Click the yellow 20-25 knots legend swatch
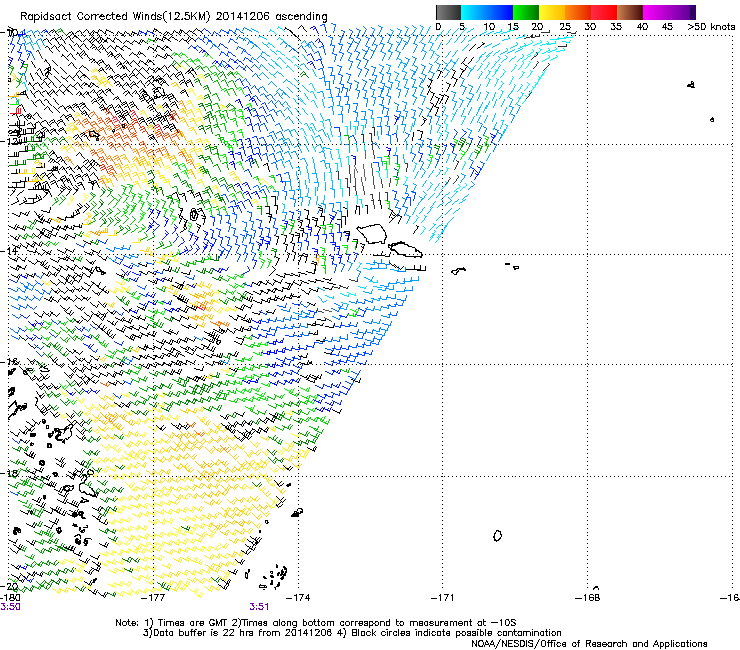Viewport: 740px width, 650px height. (552, 12)
